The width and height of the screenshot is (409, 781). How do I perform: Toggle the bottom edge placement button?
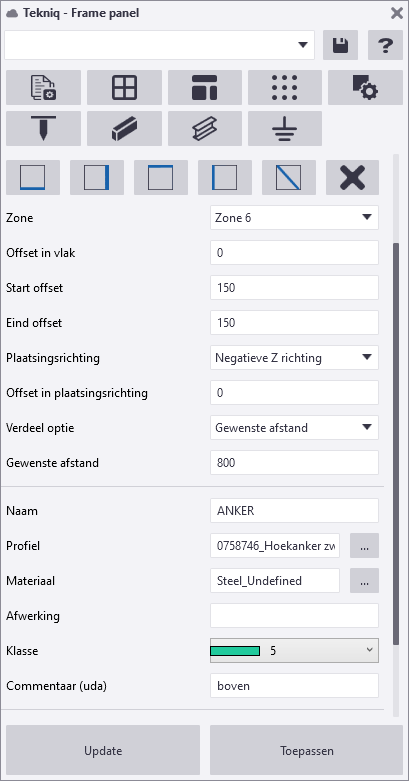point(33,177)
